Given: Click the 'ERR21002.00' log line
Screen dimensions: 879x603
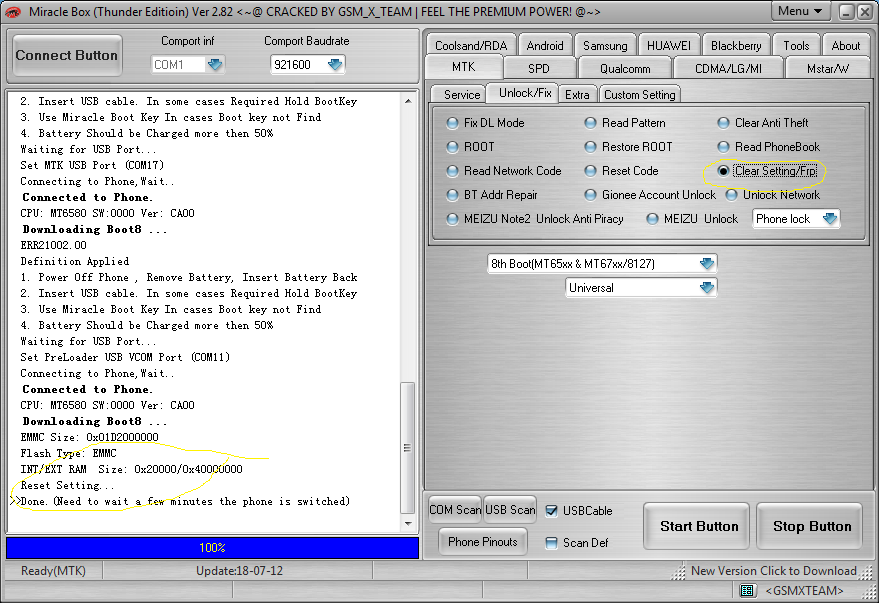Looking at the screenshot, I should coord(54,245).
